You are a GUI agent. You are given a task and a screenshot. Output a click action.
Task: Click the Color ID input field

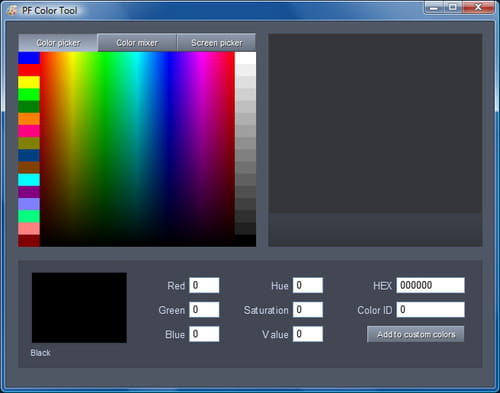[x=430, y=310]
